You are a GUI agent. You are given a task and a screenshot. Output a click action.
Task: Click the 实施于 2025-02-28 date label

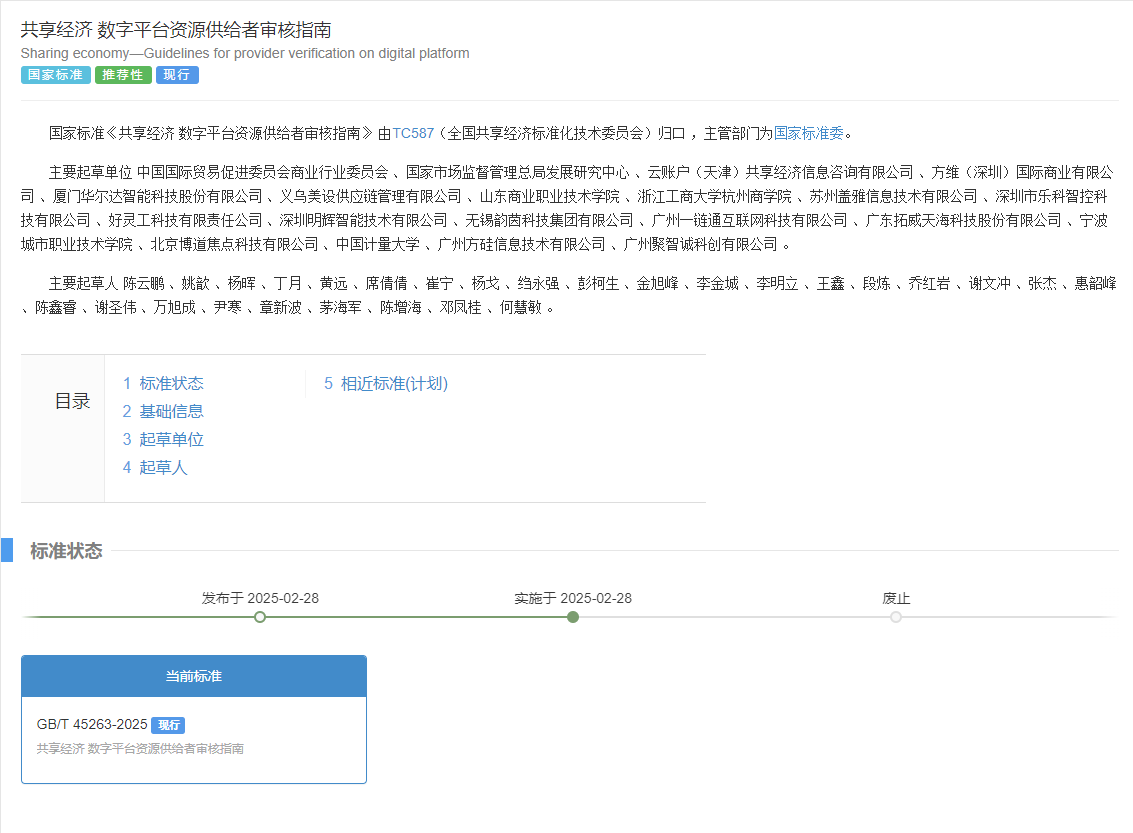(x=573, y=598)
